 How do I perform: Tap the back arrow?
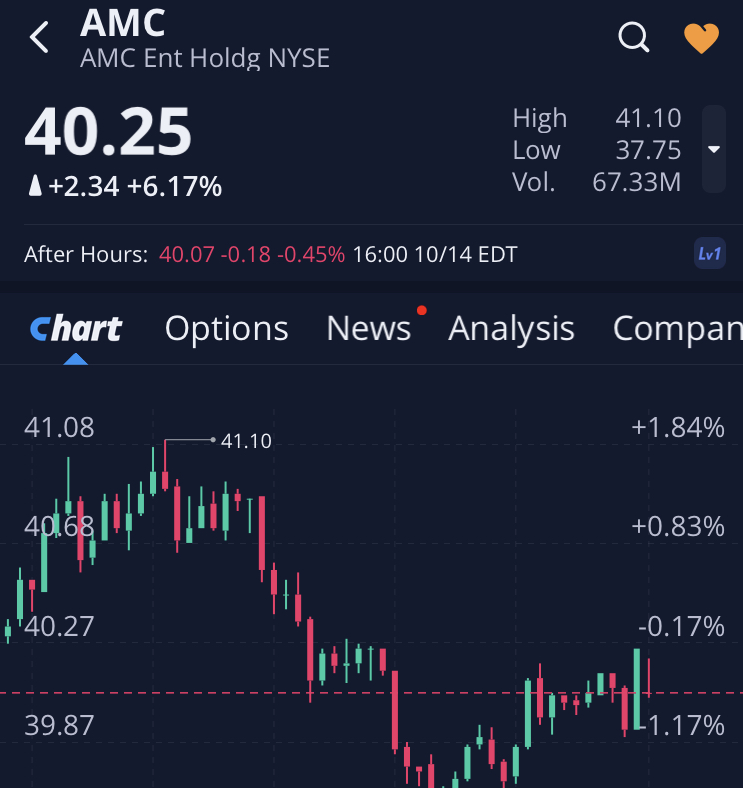pos(39,38)
